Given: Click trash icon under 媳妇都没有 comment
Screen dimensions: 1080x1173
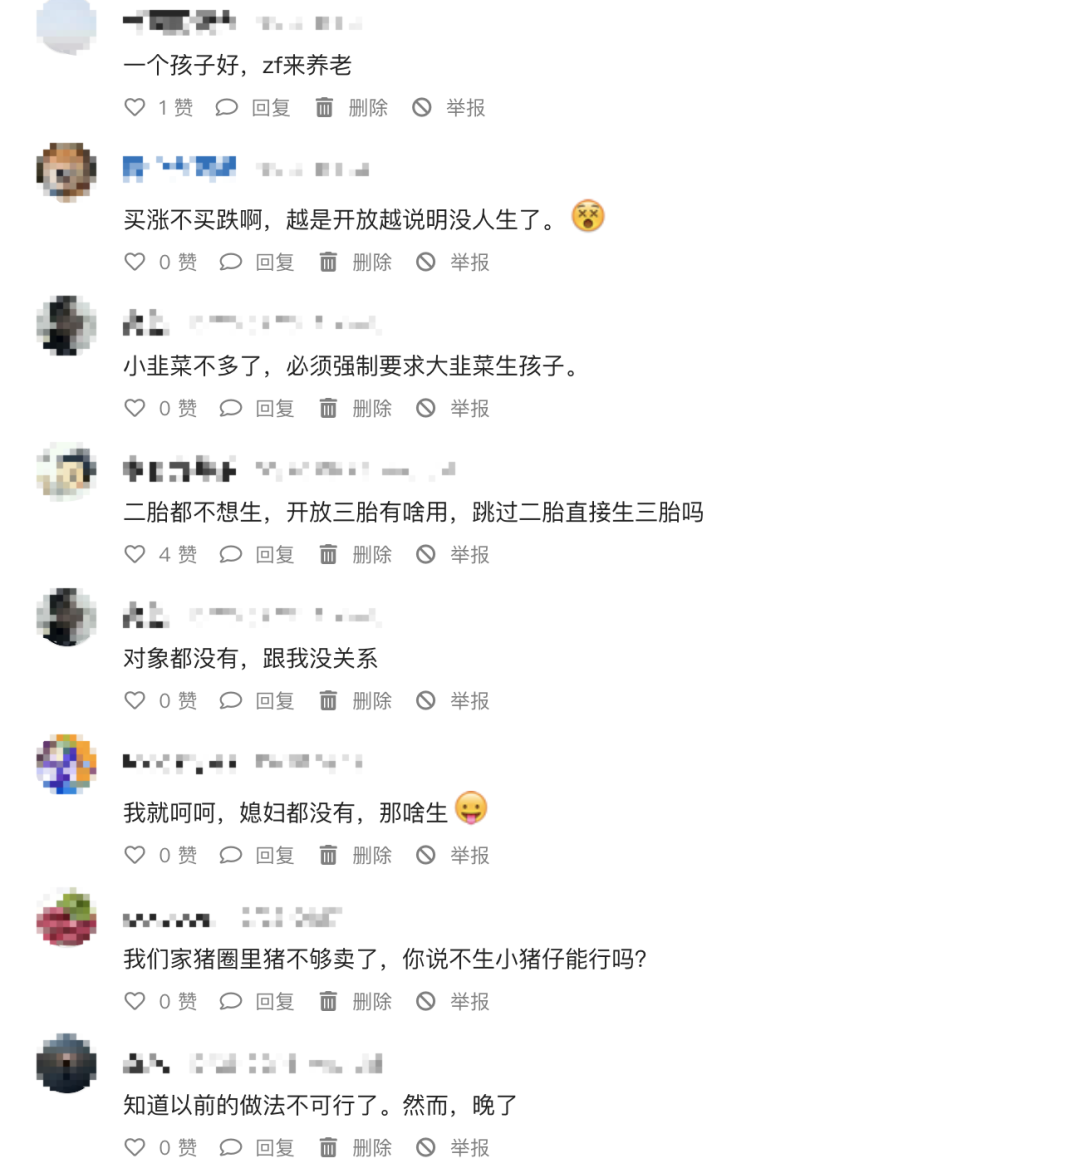Looking at the screenshot, I should [328, 855].
